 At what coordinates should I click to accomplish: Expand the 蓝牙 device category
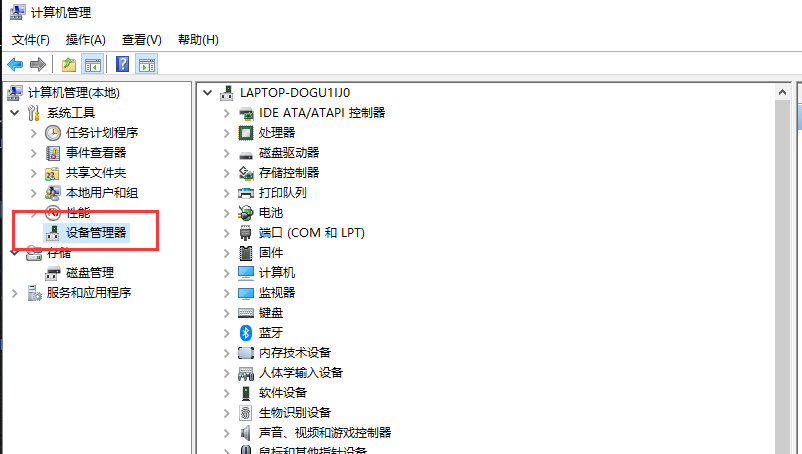coord(226,333)
